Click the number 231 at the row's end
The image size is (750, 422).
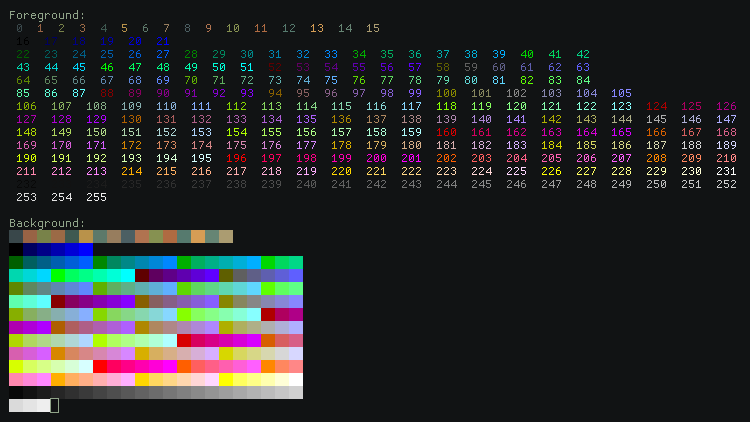(726, 172)
